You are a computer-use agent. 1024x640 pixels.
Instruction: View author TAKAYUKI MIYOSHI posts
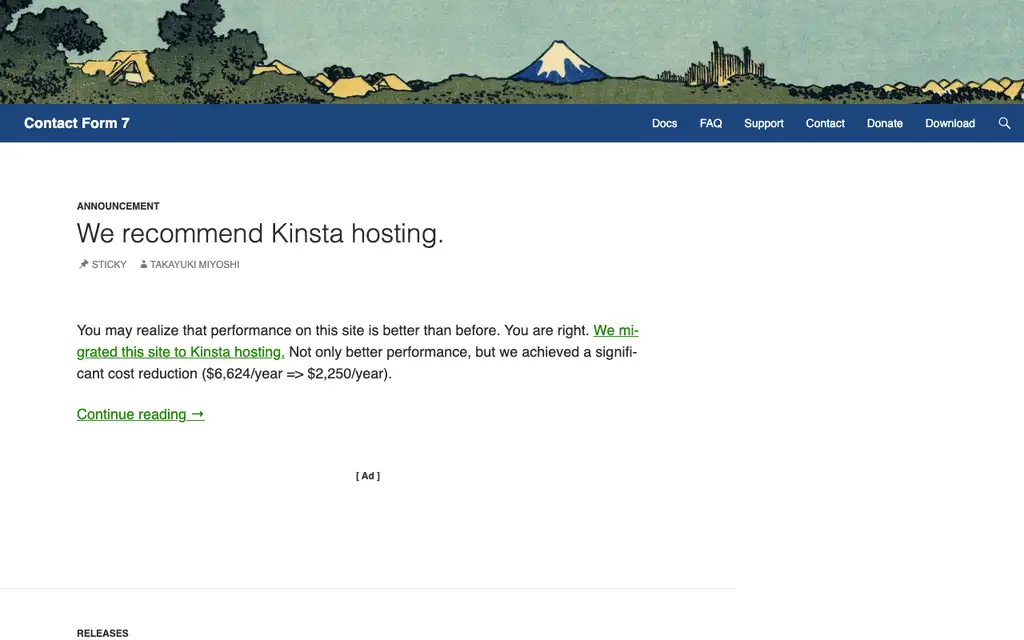pos(195,264)
